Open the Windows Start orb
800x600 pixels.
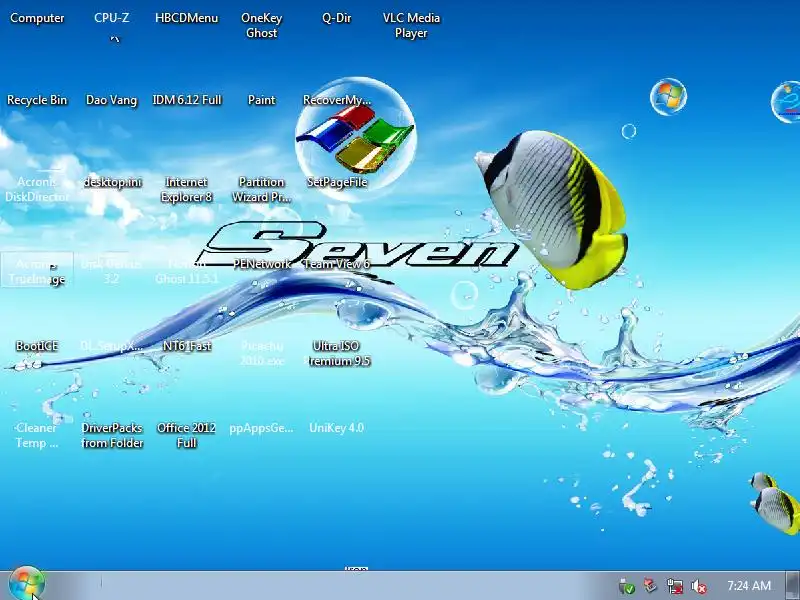tap(27, 583)
